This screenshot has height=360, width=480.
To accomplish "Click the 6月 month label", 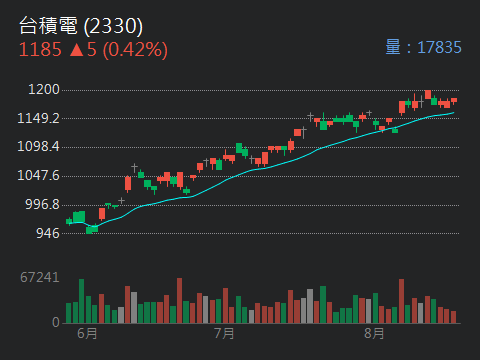I will coord(87,333).
